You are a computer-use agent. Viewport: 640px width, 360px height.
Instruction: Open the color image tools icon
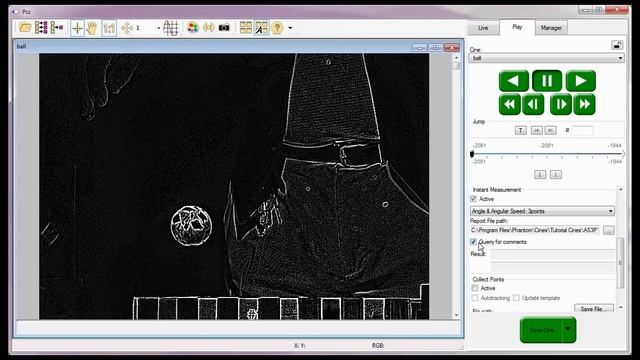pos(193,28)
